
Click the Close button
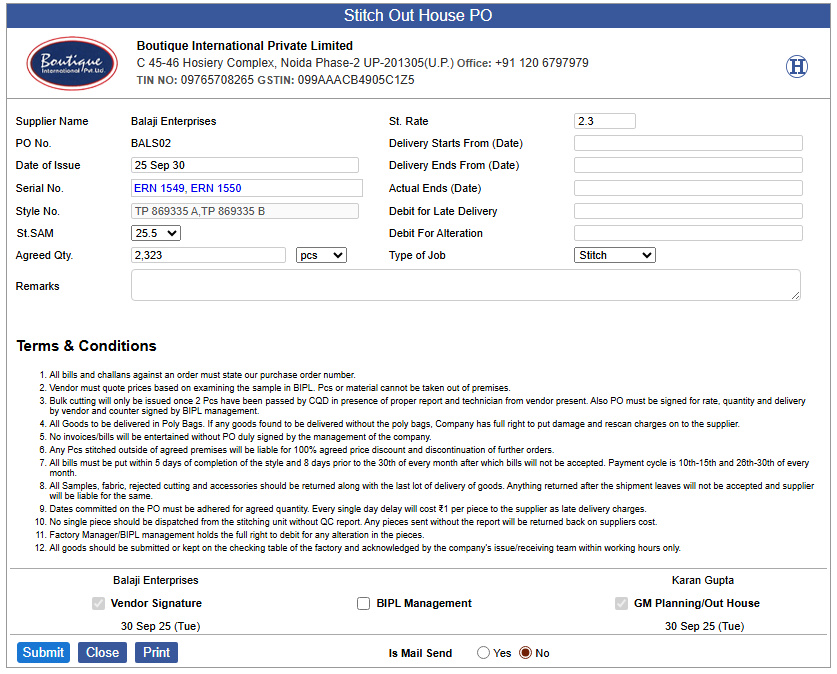[102, 653]
